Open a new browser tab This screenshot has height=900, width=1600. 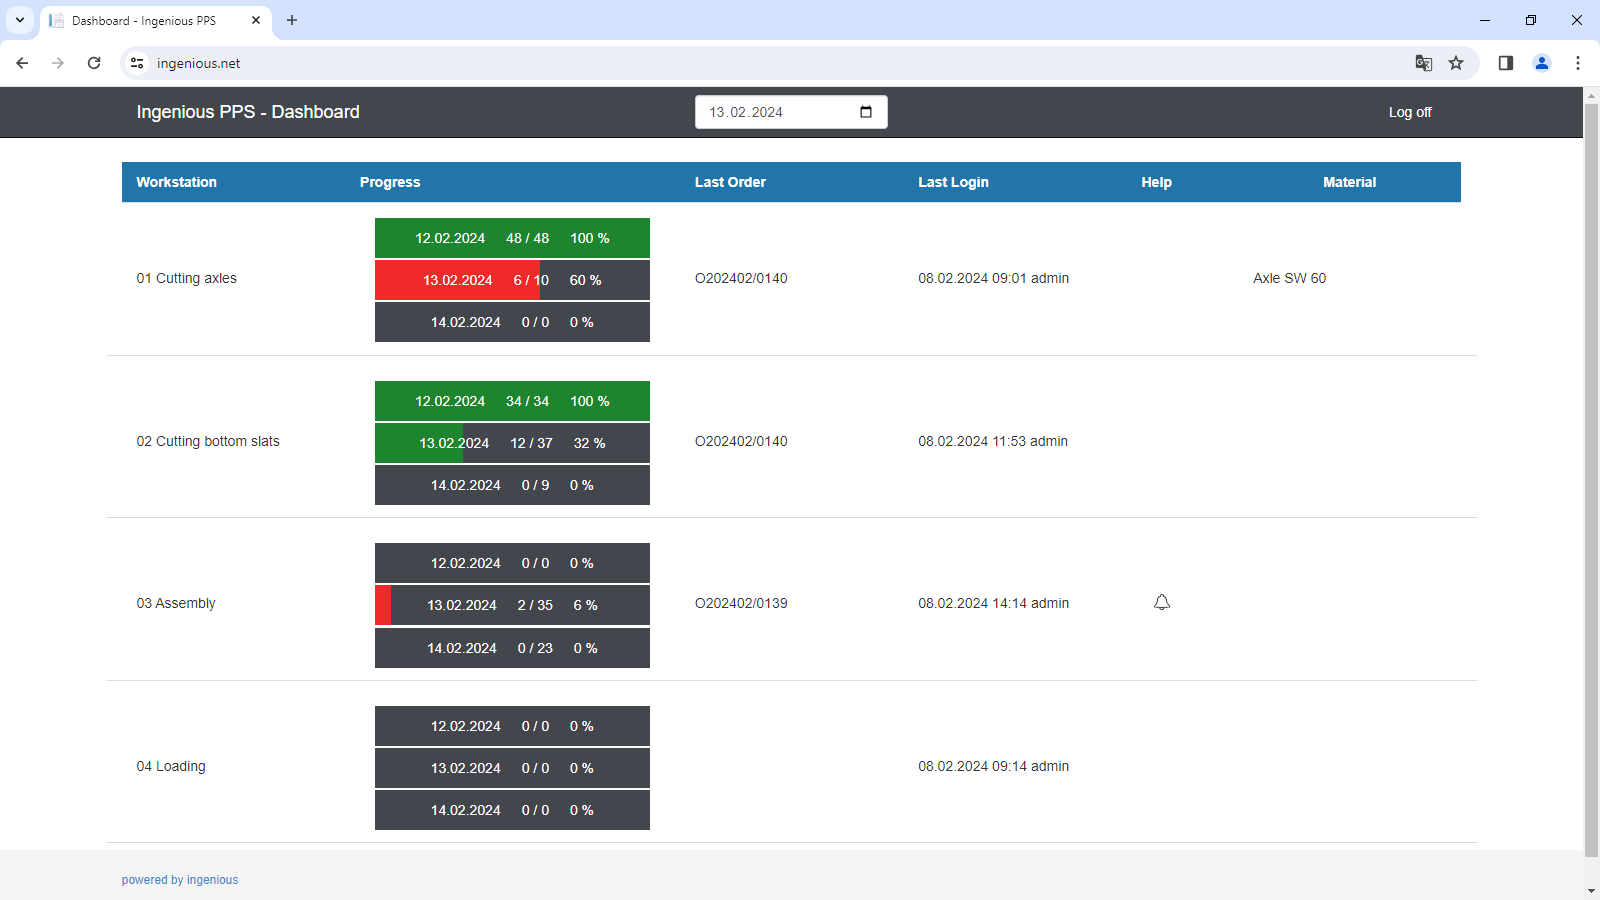[292, 20]
